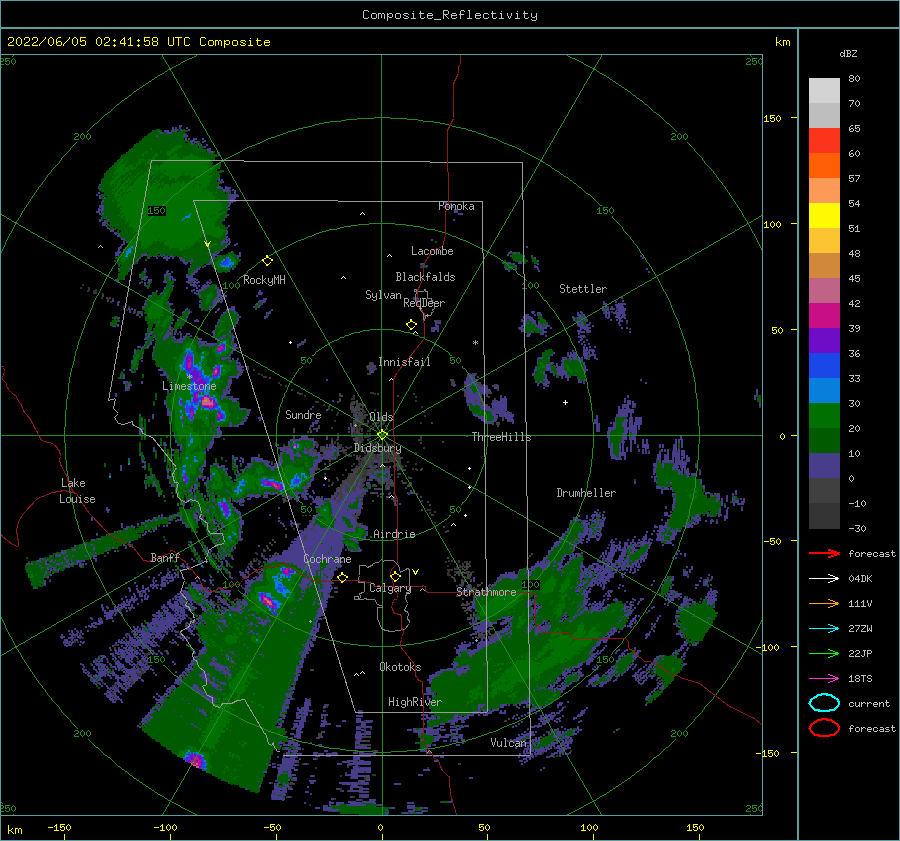
Task: Select the yellow 54 dBZ color swatch
Action: pos(824,215)
